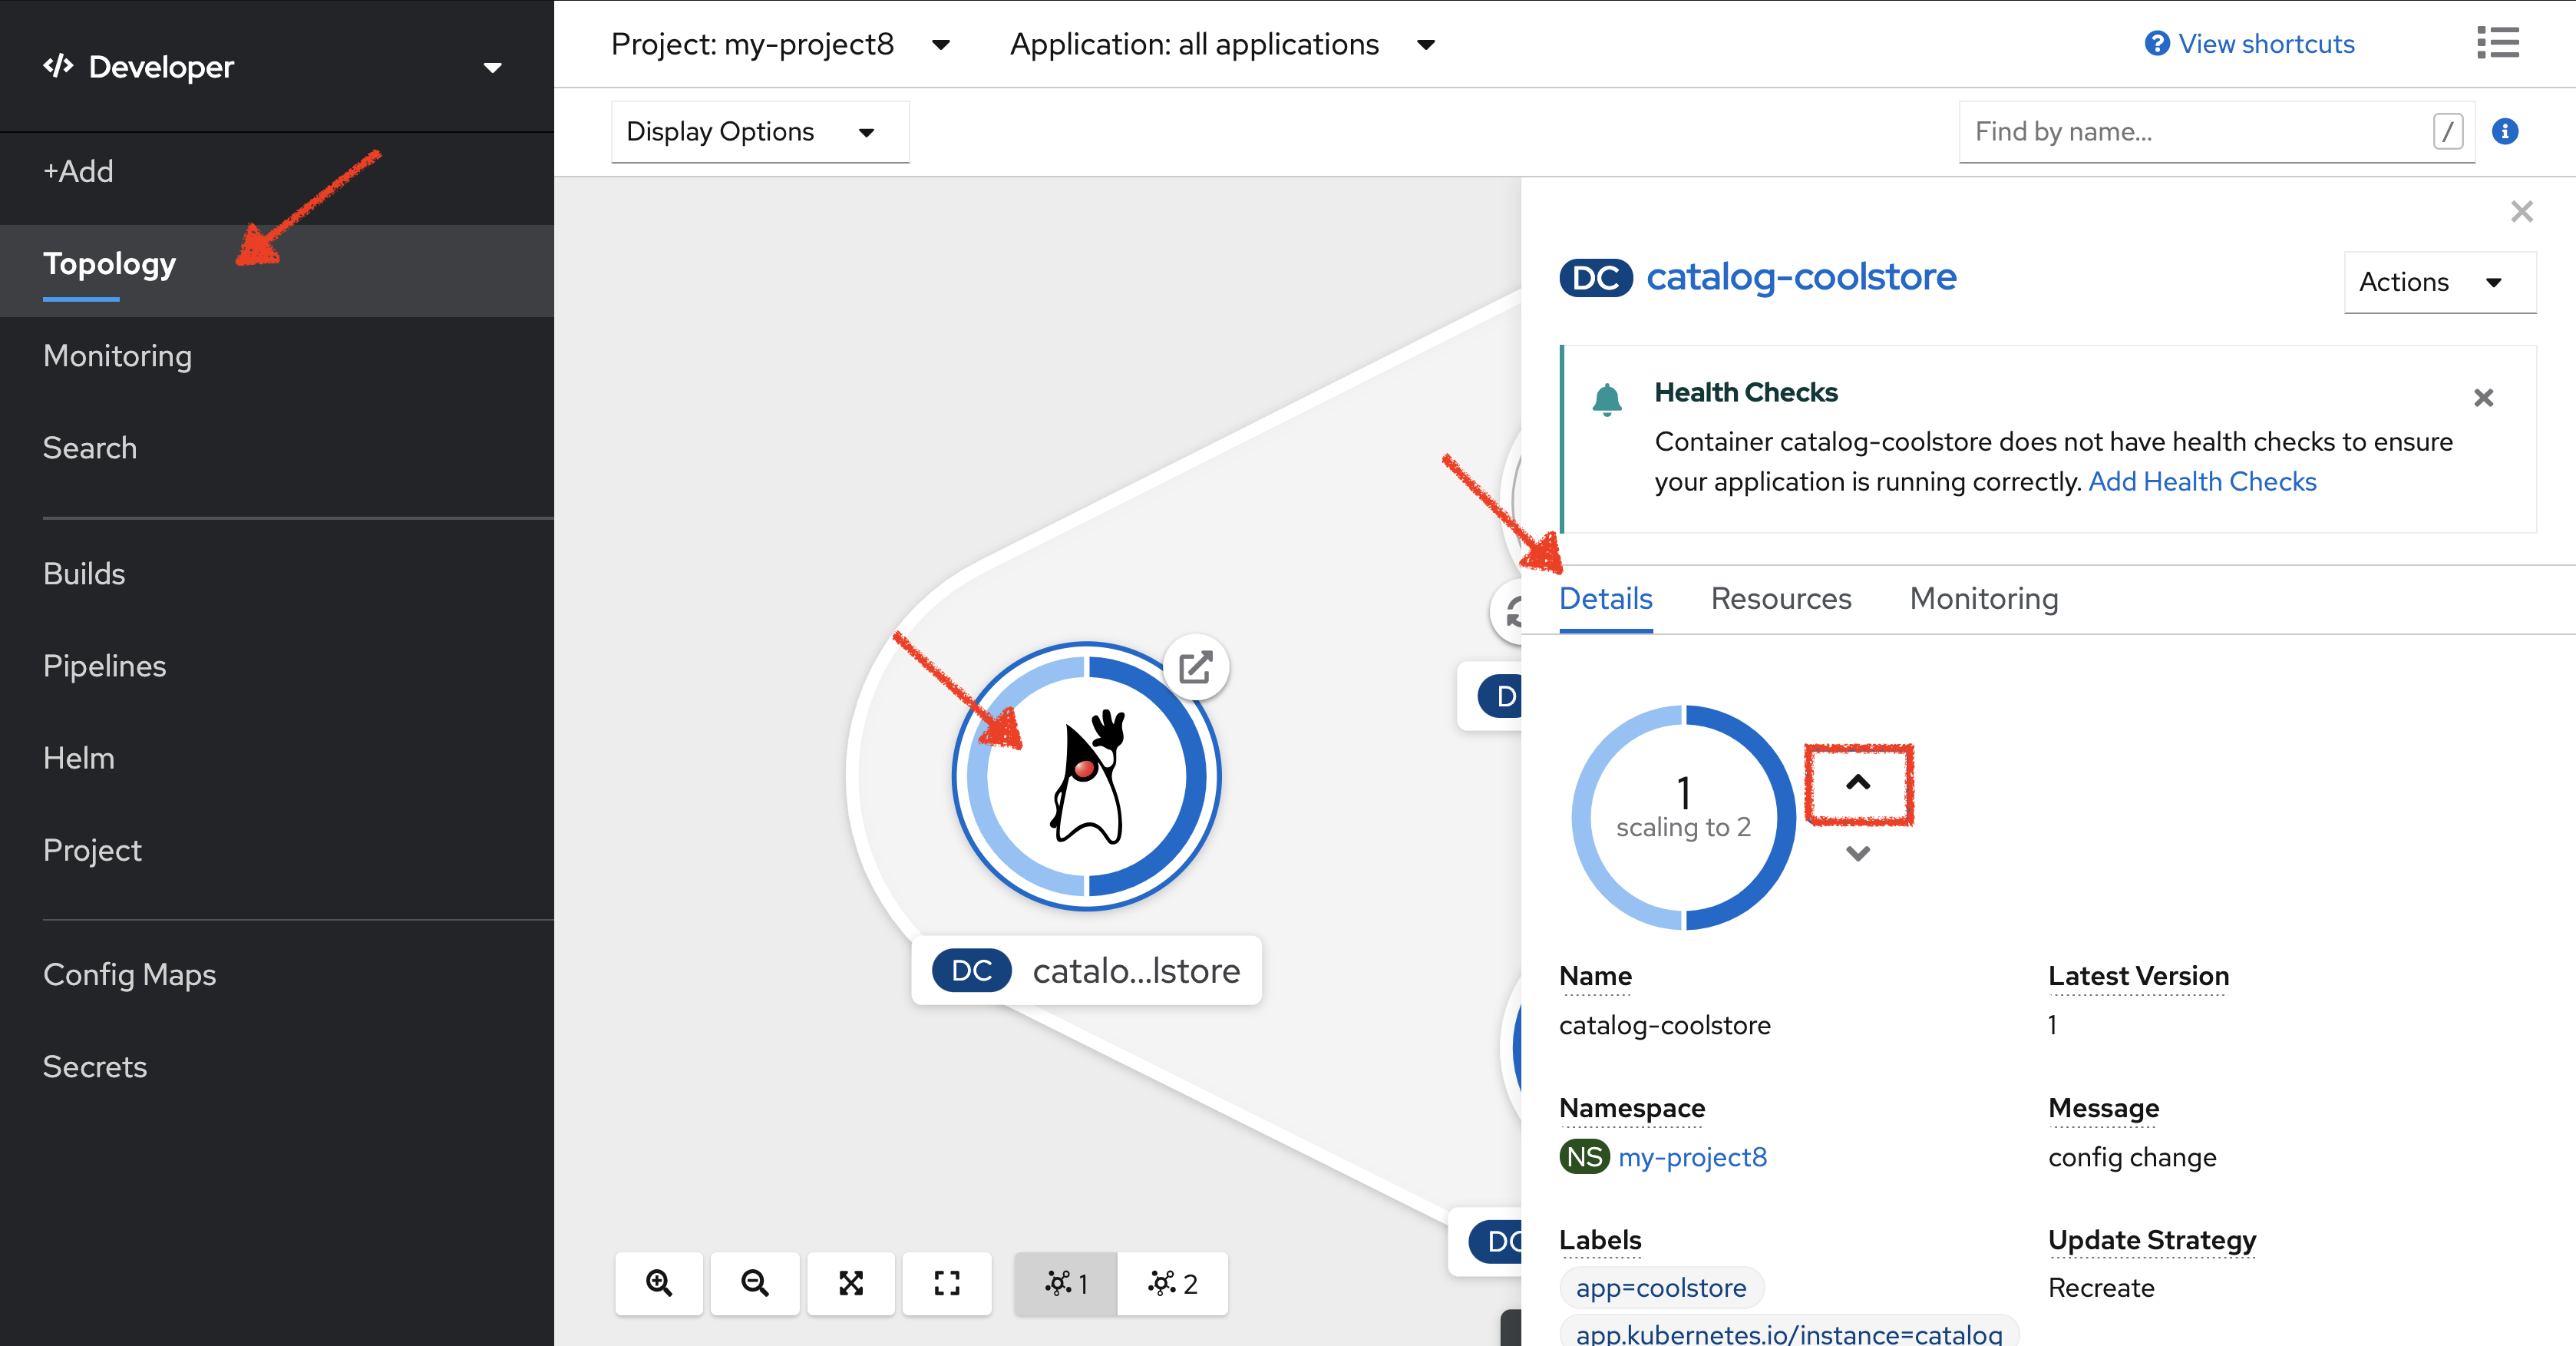The width and height of the screenshot is (2576, 1346).
Task: Open the View shortcuts link
Action: pos(2250,44)
